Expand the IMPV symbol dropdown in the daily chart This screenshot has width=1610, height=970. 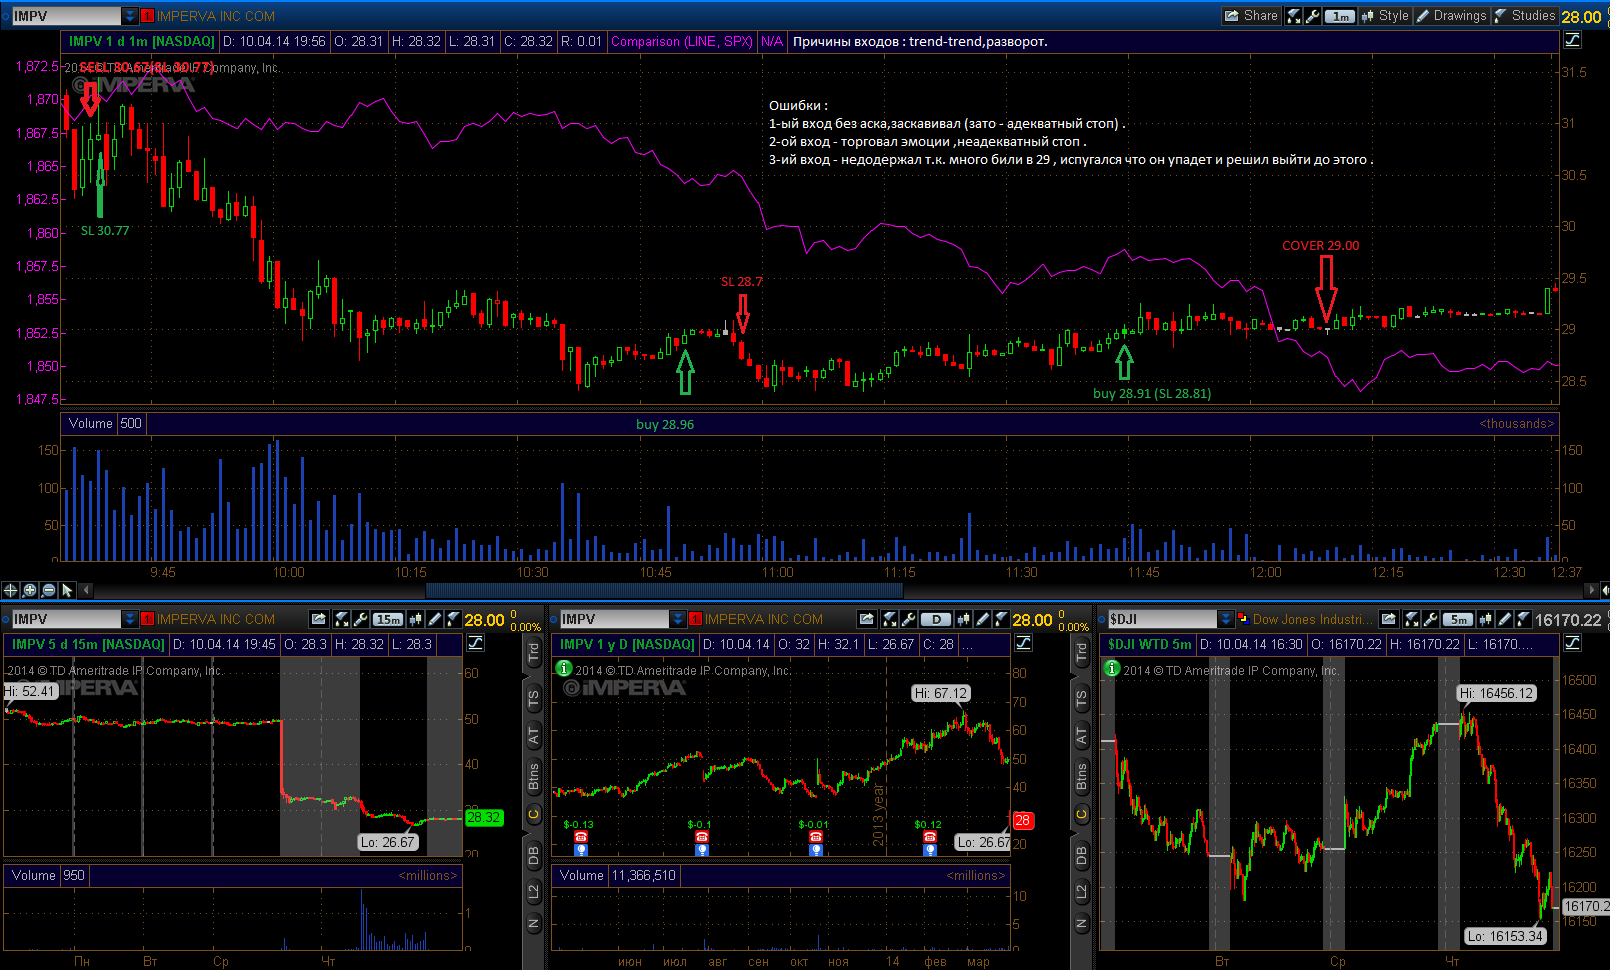[x=678, y=619]
